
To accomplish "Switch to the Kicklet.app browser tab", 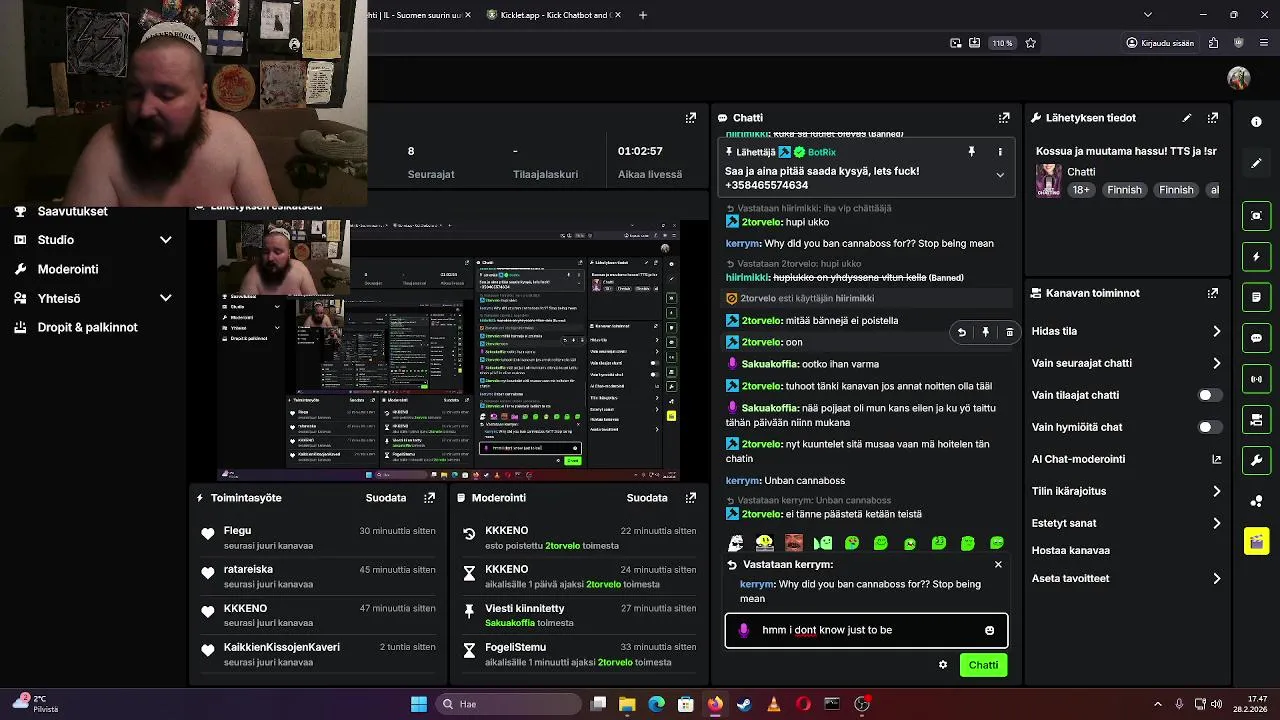I will click(553, 15).
